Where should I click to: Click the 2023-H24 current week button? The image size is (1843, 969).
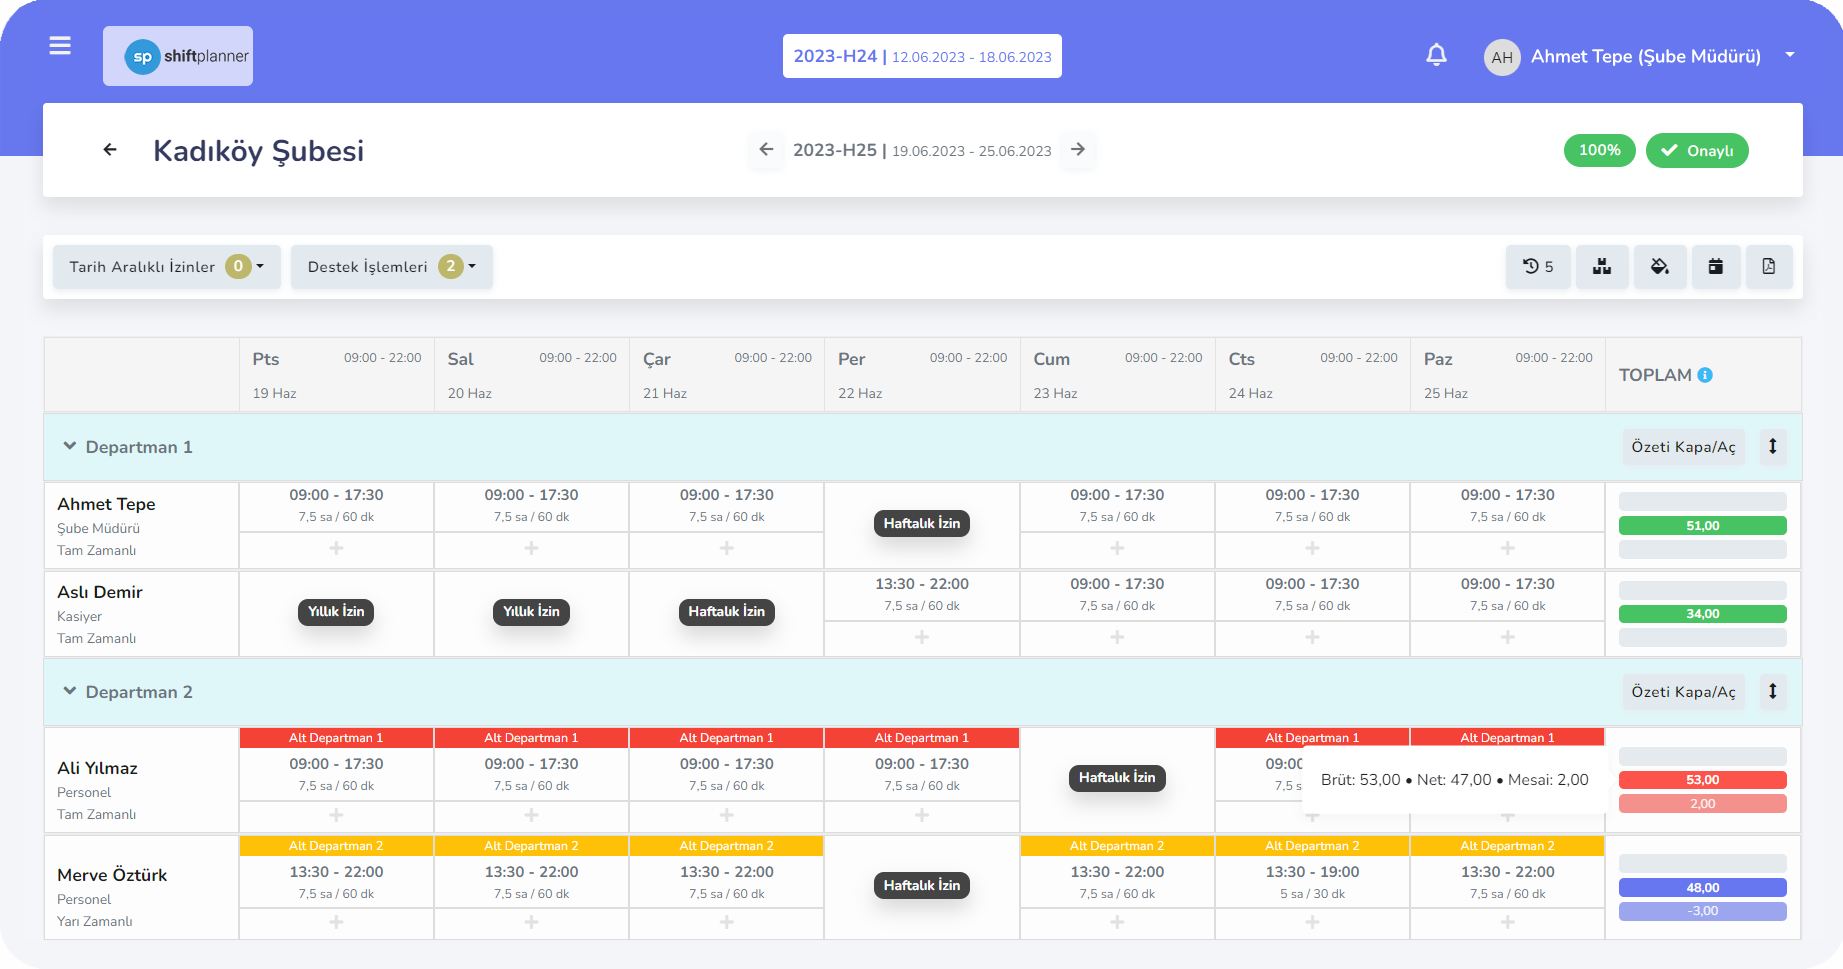point(922,56)
